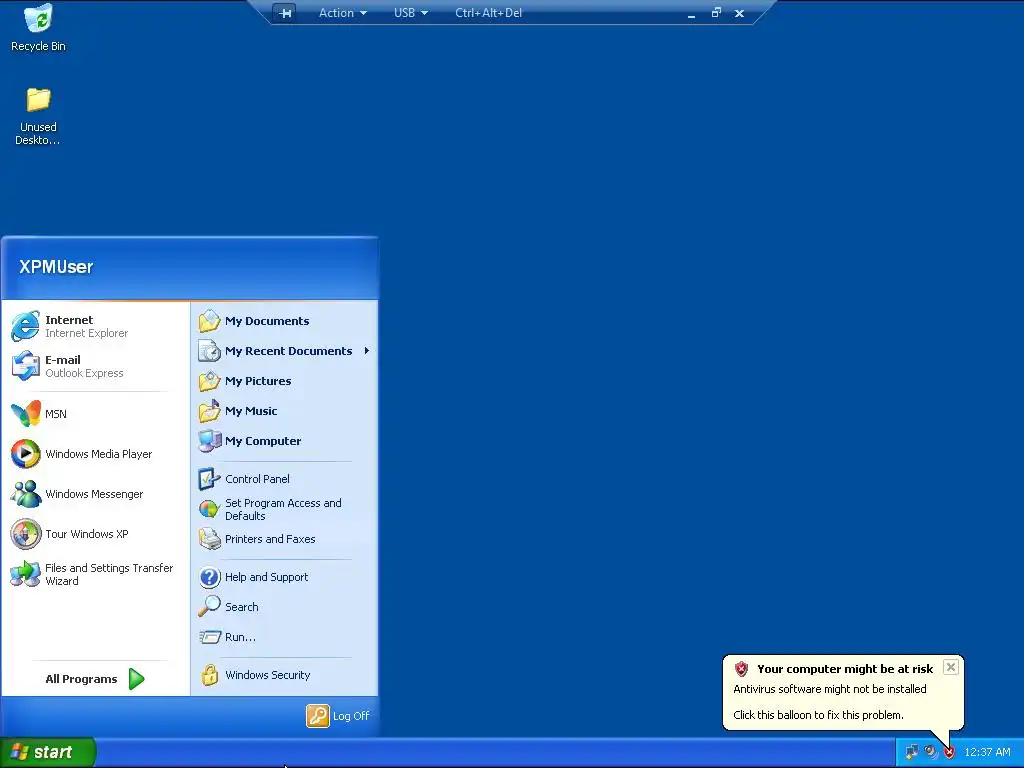The width and height of the screenshot is (1024, 768).
Task: Open Set Program Access and Defaults icon
Action: tap(210, 509)
